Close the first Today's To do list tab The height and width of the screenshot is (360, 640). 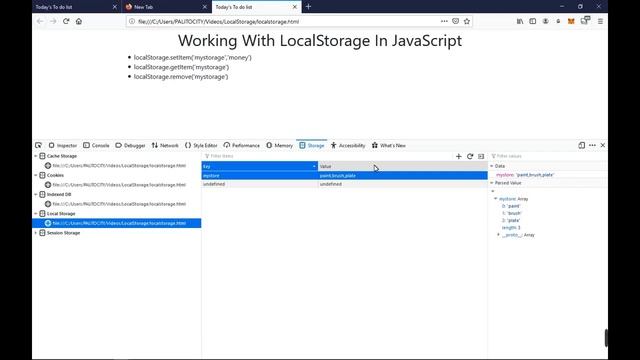pos(114,7)
